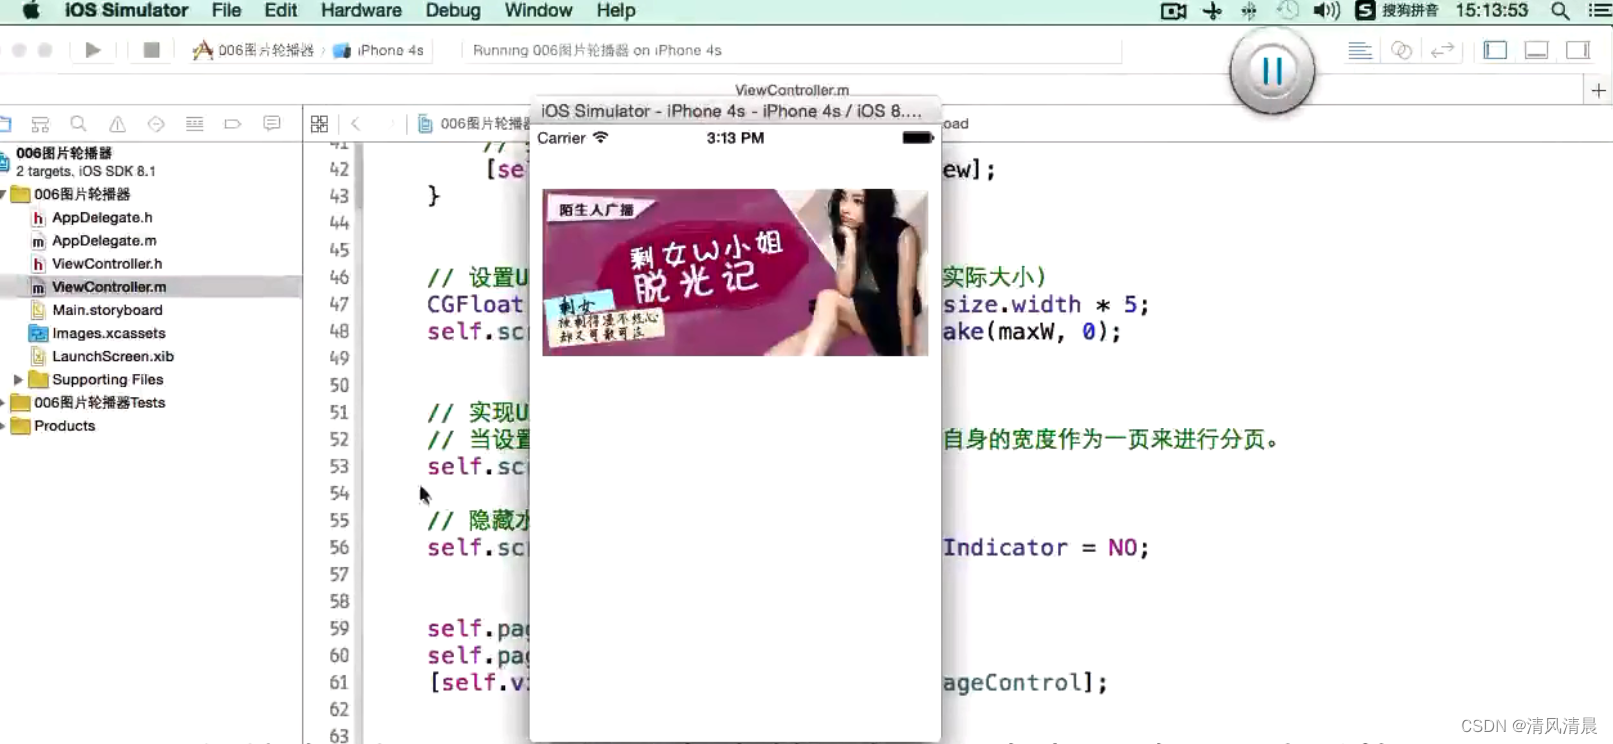
Task: Select the 006图片轮播器 source group folder
Action: tap(82, 195)
